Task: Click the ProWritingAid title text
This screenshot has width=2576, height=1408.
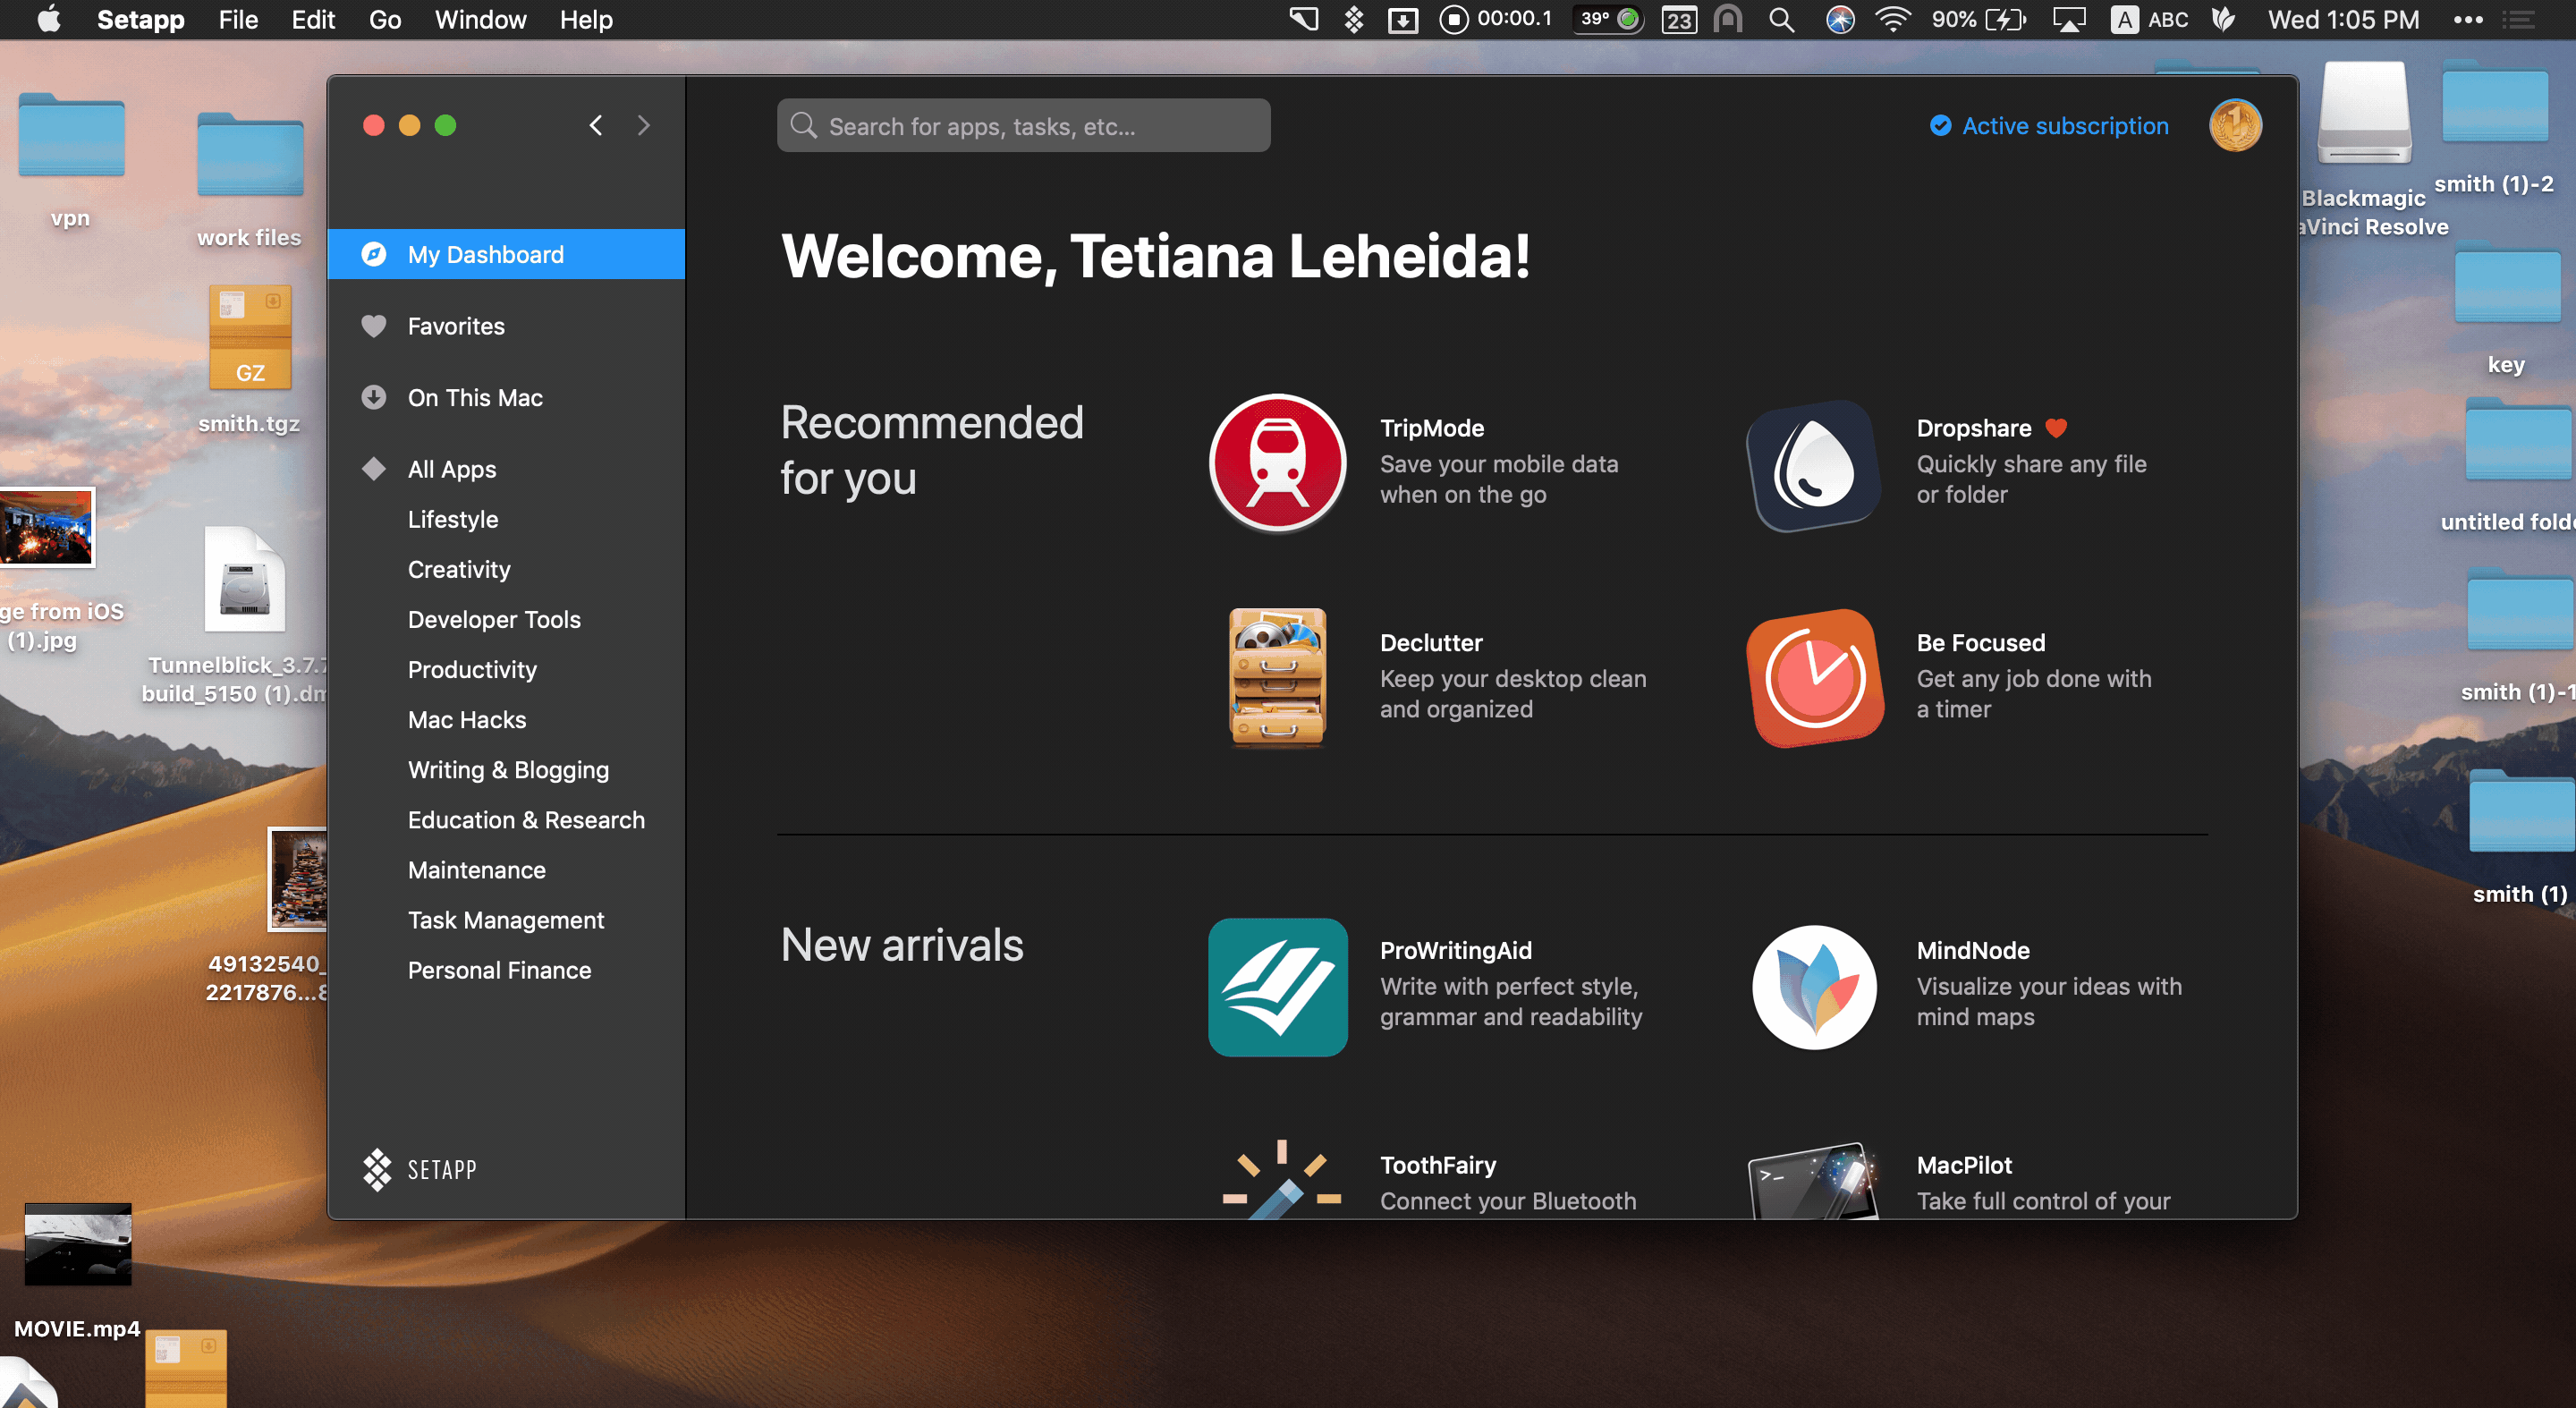Action: coord(1456,950)
